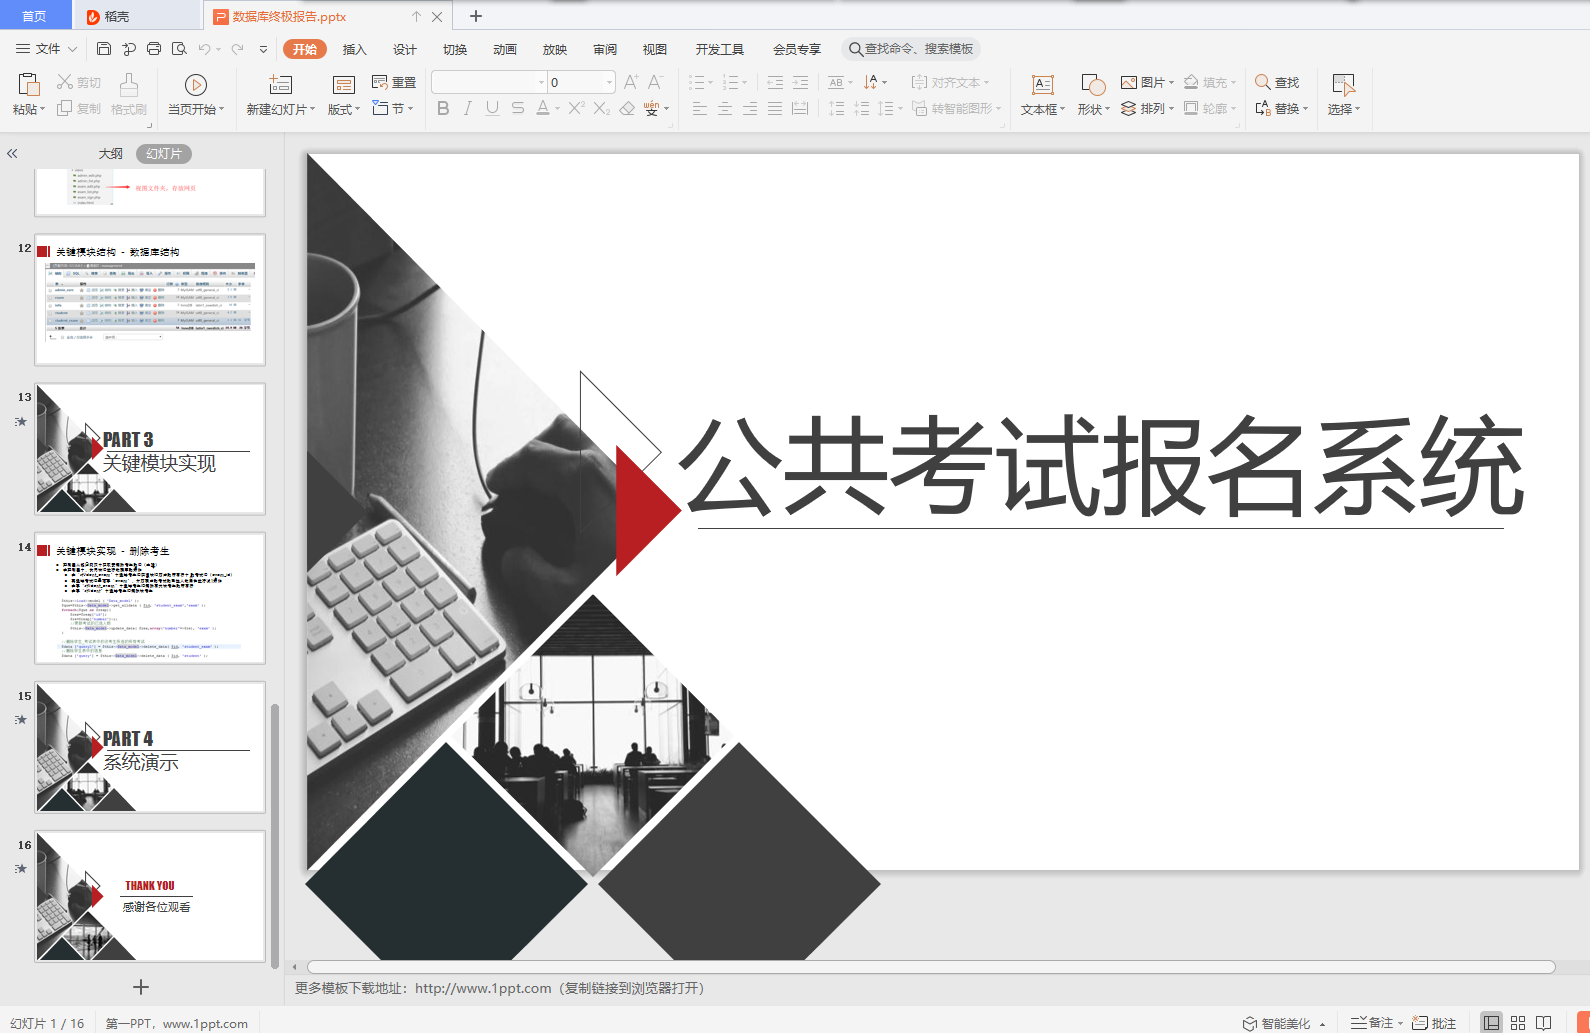
Task: Add a slide with the plus button below thumbnails
Action: [141, 987]
